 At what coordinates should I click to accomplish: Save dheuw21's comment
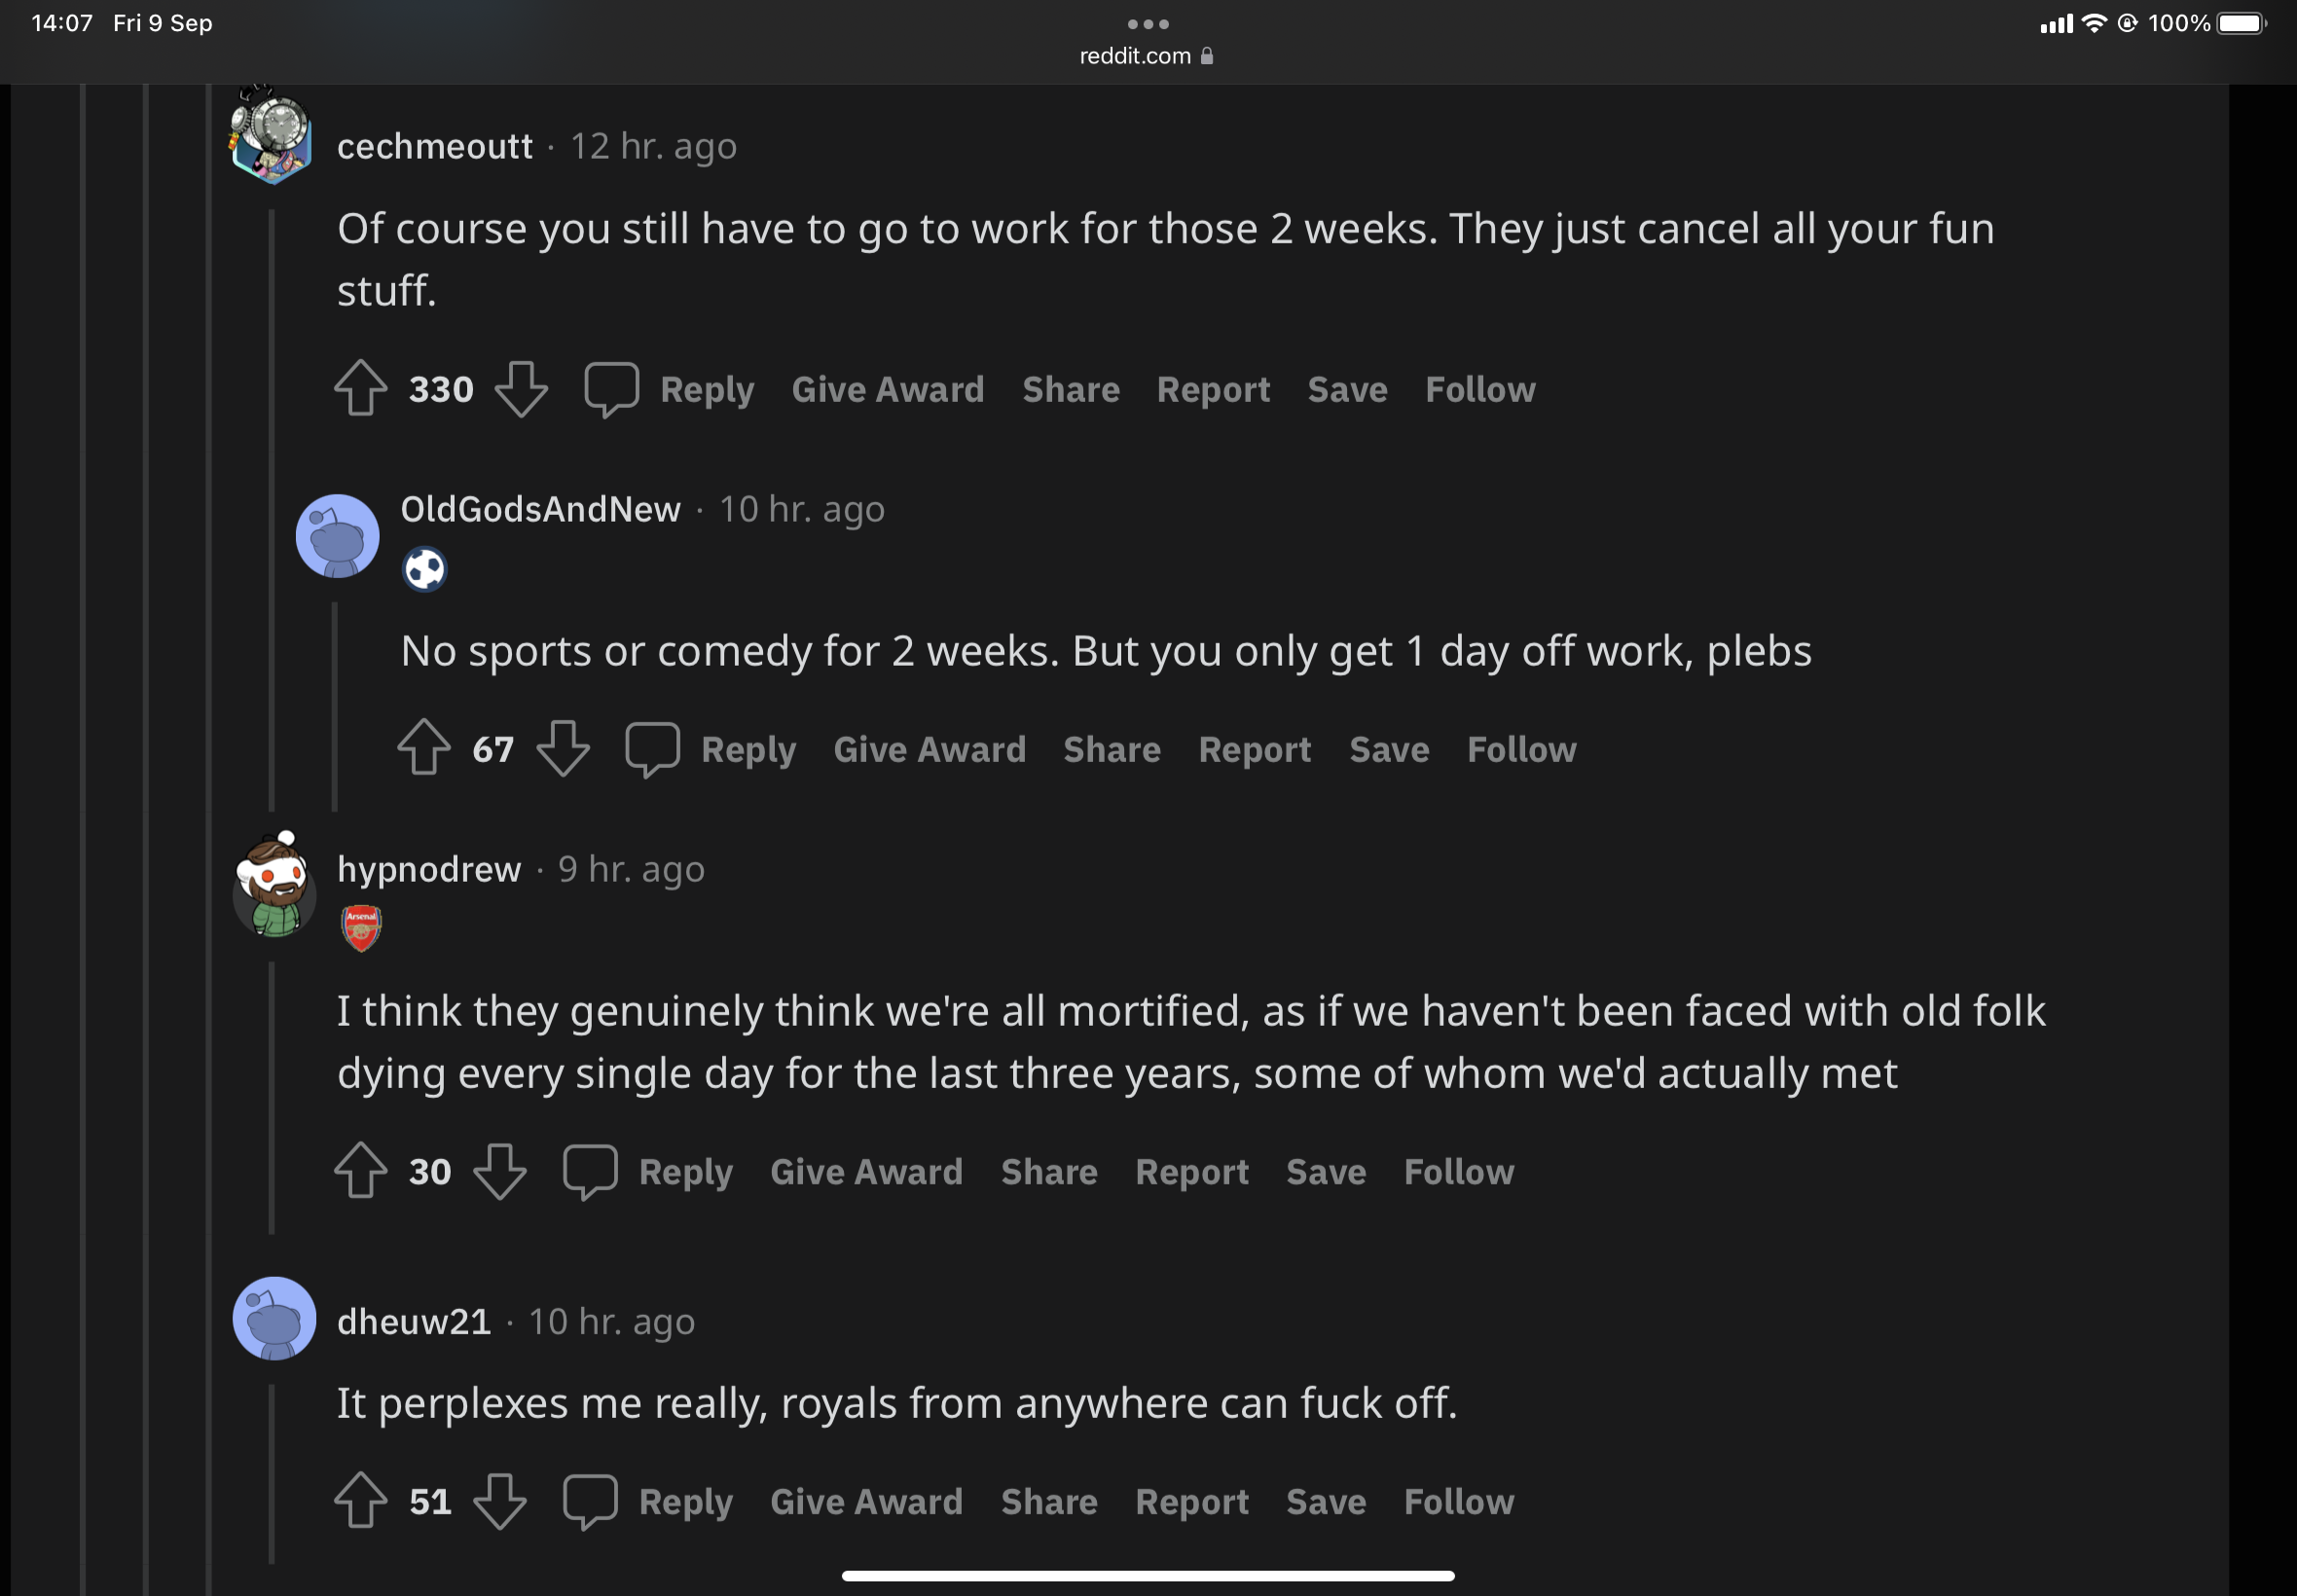(x=1325, y=1502)
